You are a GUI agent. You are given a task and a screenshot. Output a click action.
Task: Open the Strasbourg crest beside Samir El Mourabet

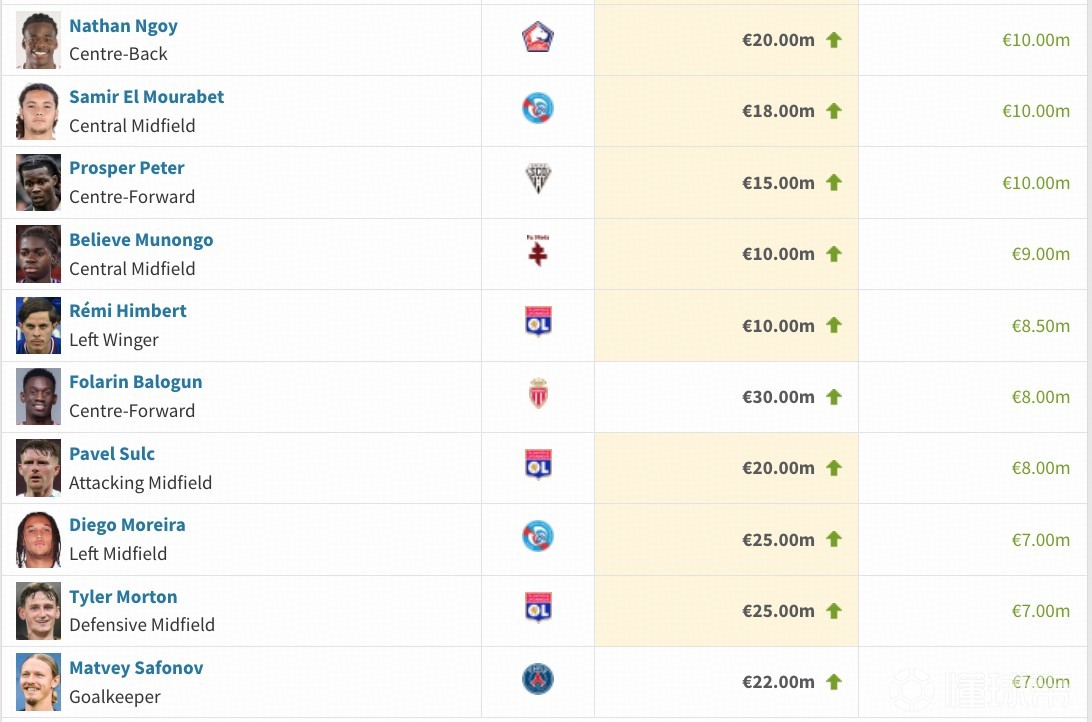pyautogui.click(x=538, y=109)
